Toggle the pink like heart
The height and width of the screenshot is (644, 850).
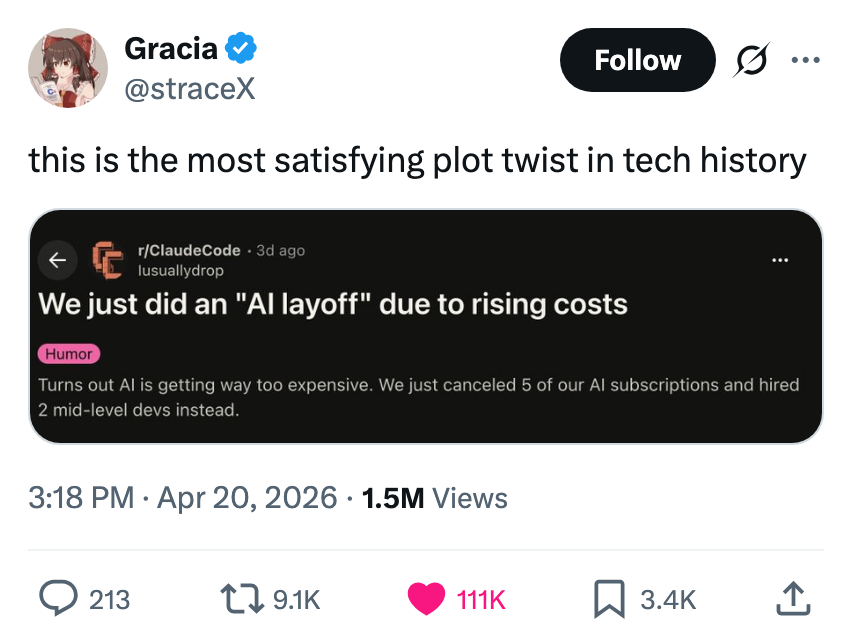coord(427,598)
